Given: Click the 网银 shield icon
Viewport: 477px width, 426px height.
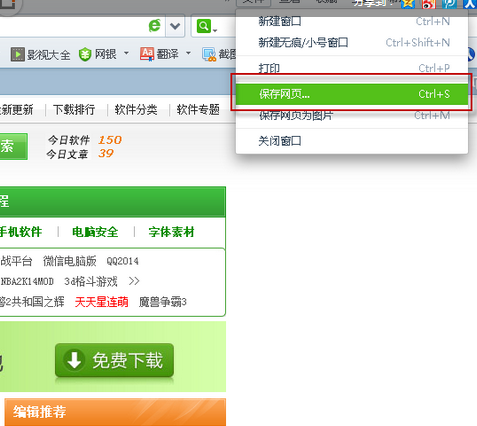Looking at the screenshot, I should (85, 54).
